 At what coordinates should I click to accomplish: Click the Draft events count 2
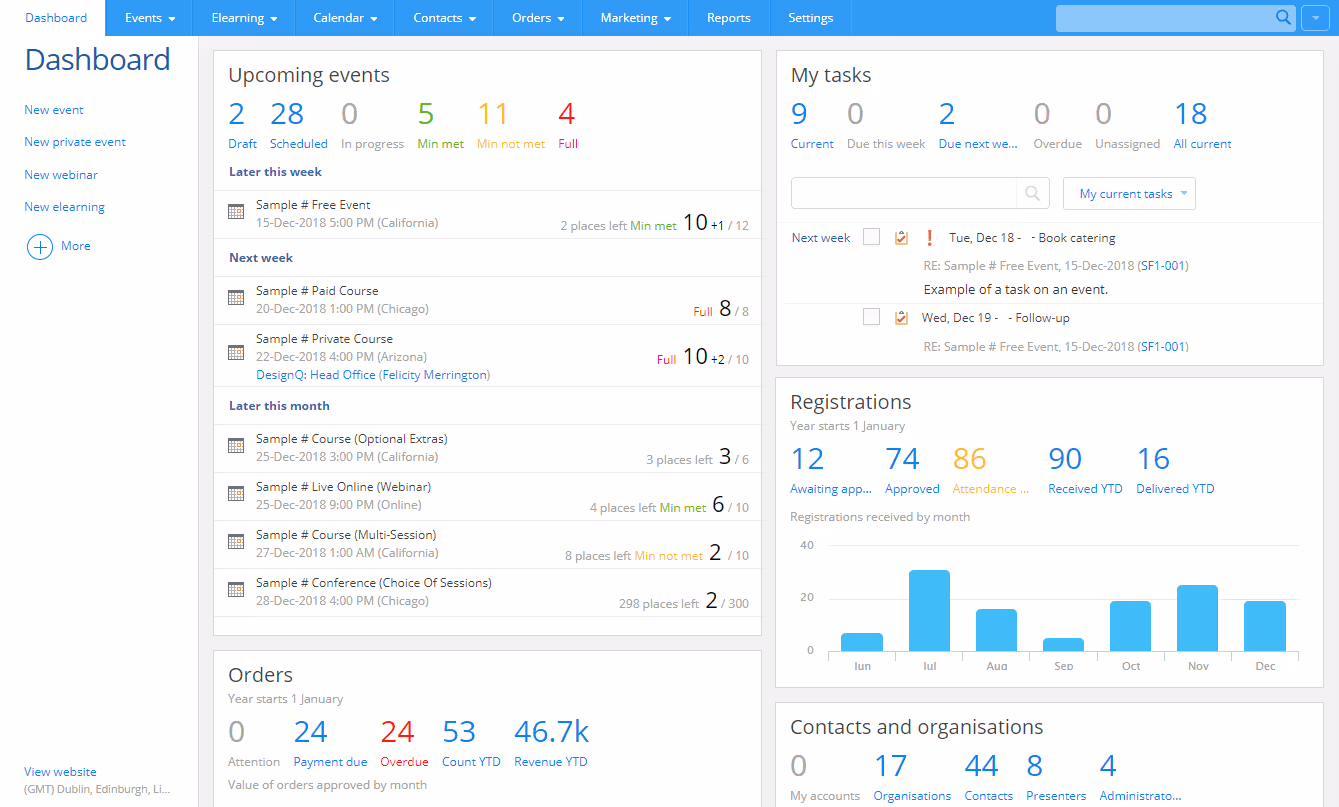[x=236, y=113]
